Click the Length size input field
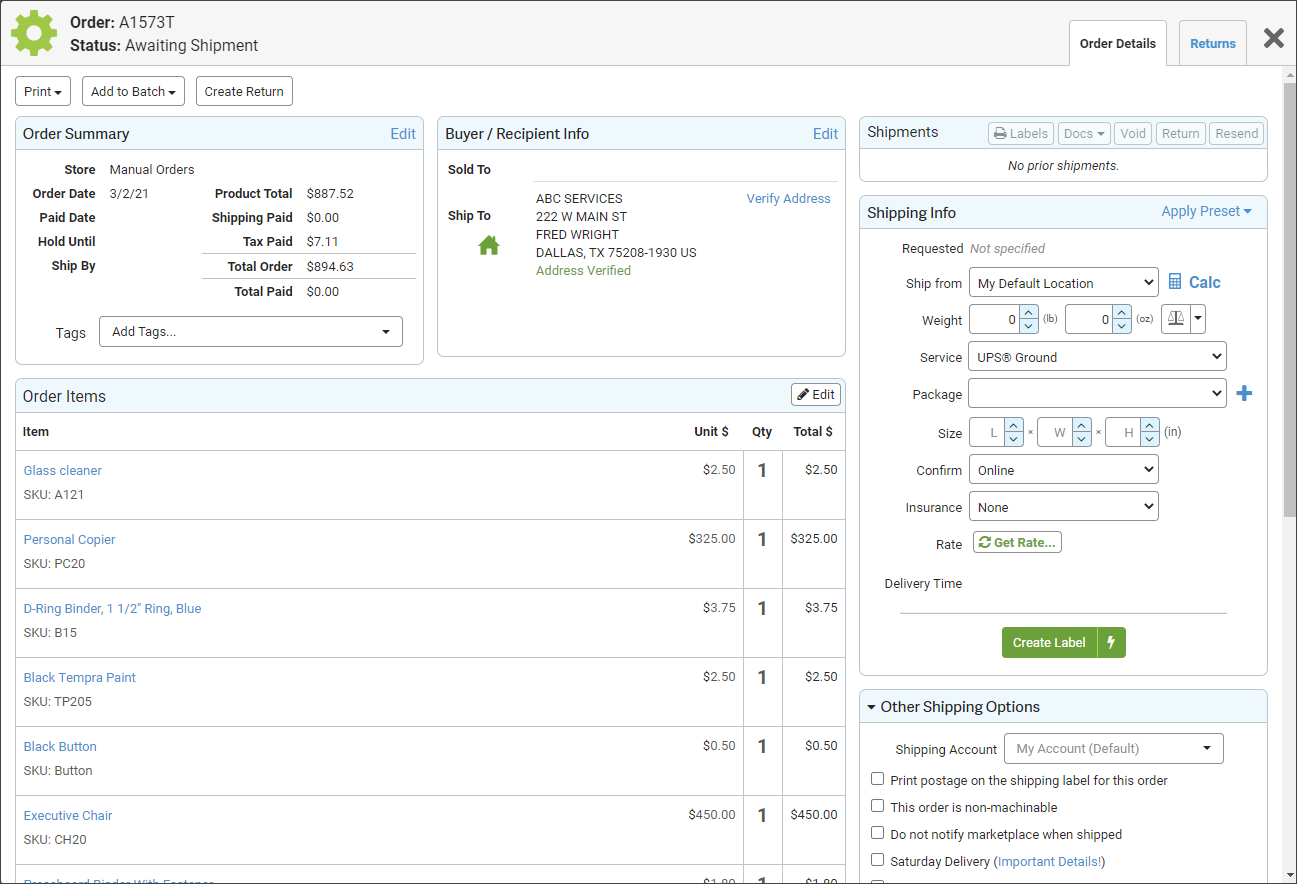 [987, 433]
